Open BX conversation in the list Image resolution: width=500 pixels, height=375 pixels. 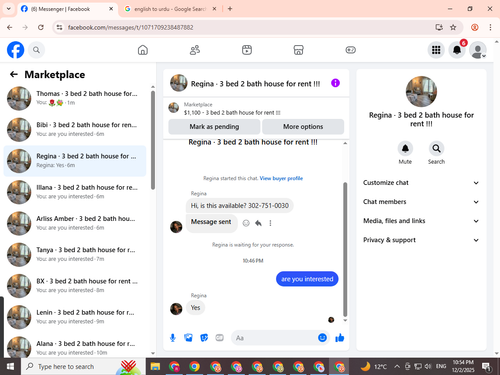click(x=75, y=286)
